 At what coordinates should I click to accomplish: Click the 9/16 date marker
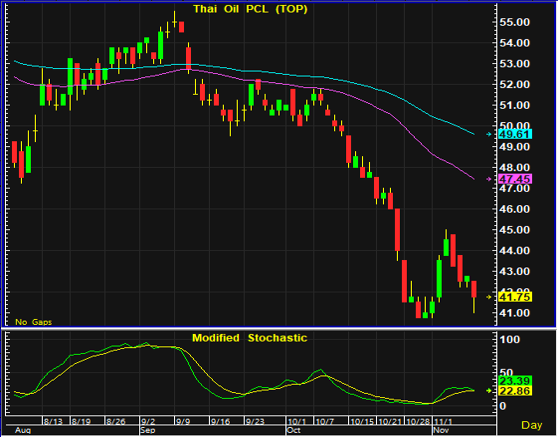click(220, 422)
